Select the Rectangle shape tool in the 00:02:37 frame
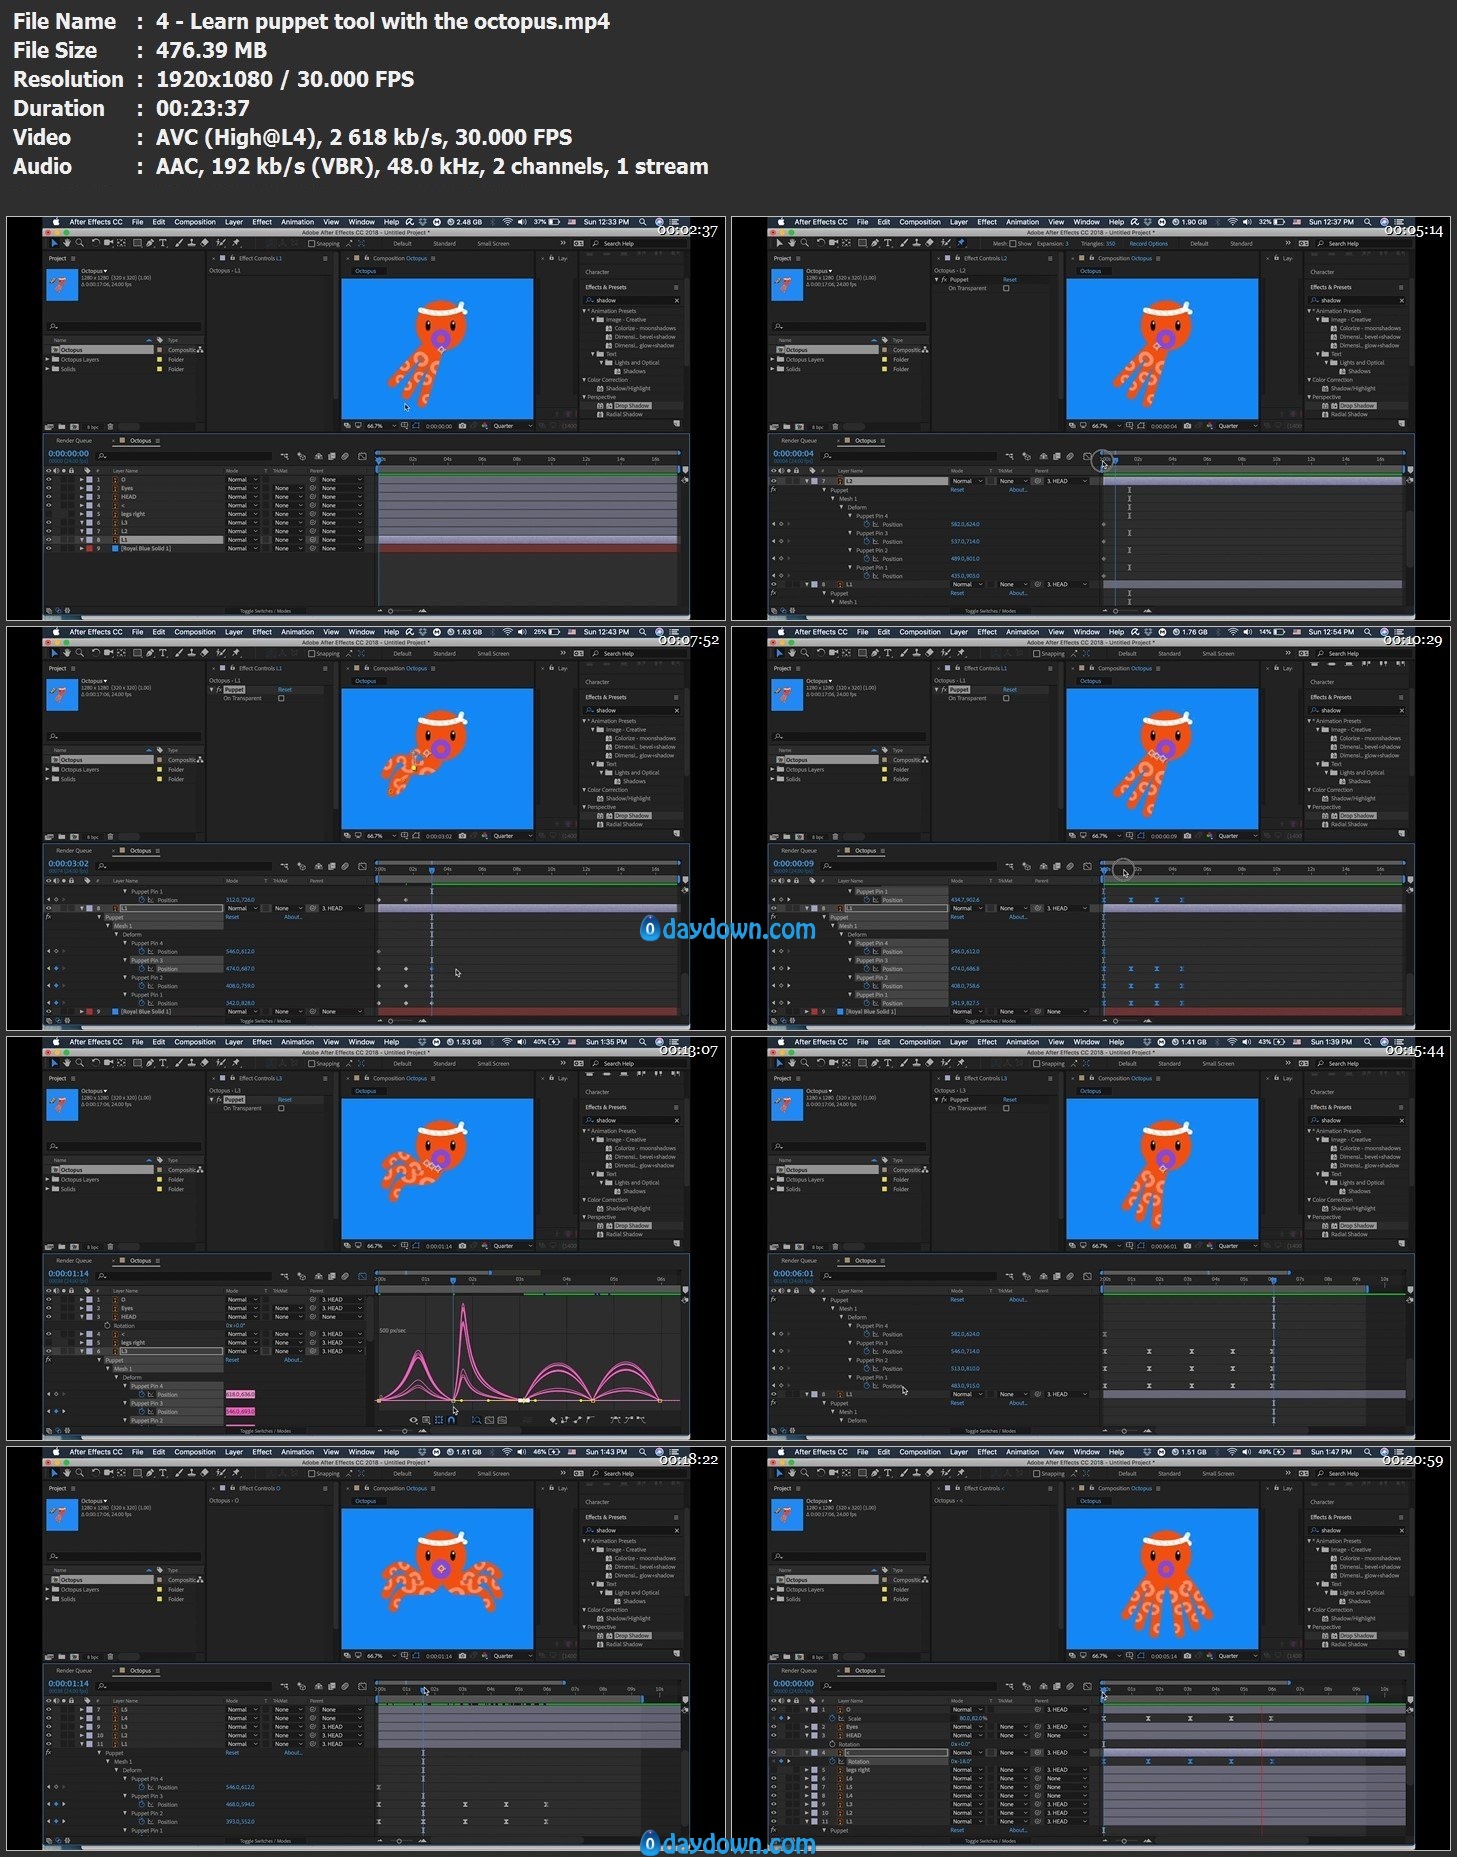1457x1857 pixels. click(x=137, y=243)
